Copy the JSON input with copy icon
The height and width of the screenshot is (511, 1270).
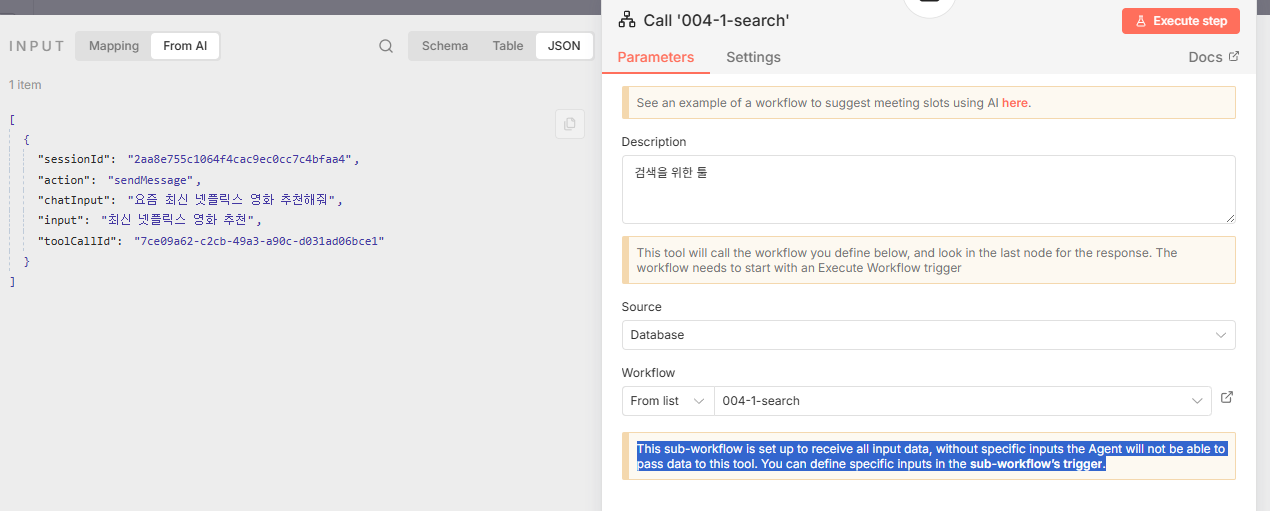[x=569, y=124]
